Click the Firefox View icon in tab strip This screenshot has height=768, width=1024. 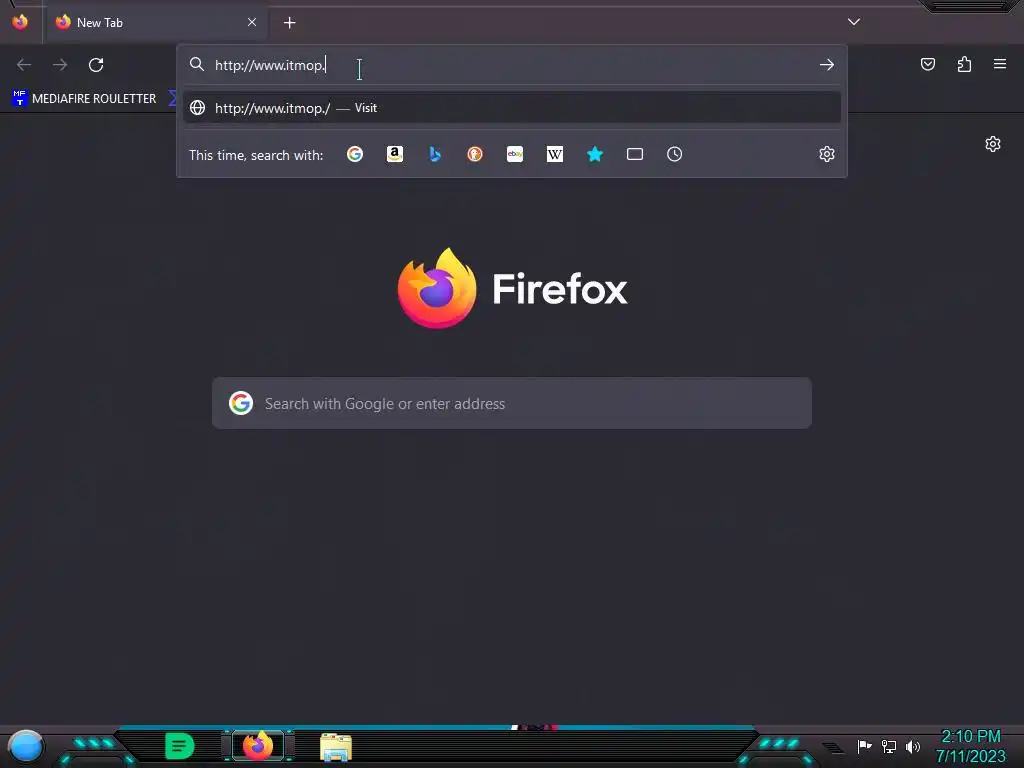[x=20, y=22]
